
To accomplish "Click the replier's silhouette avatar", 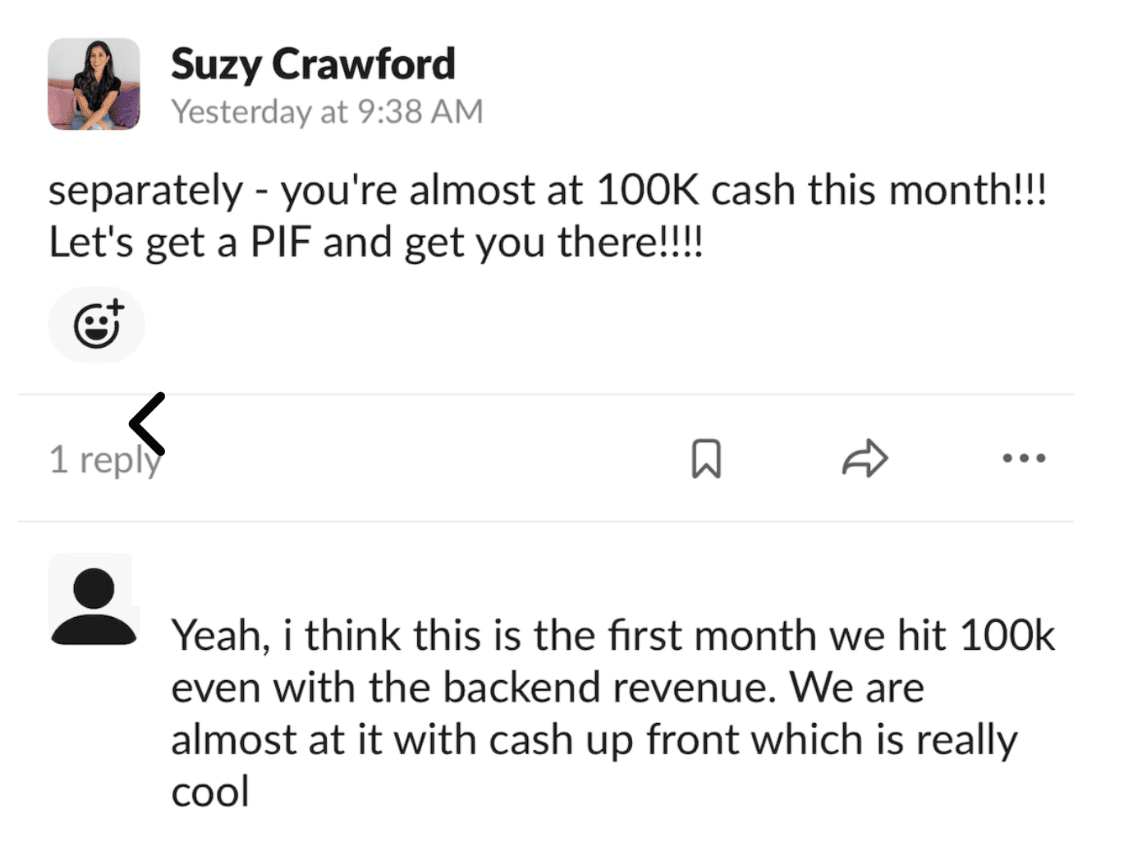I will [x=93, y=605].
